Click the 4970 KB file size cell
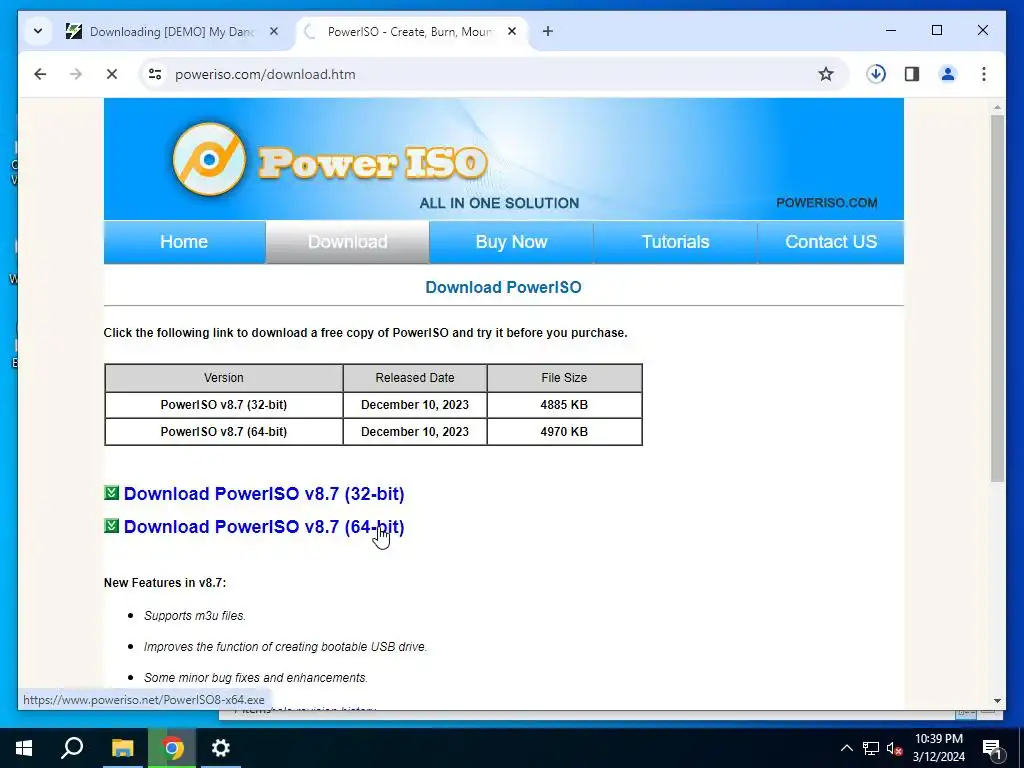The height and width of the screenshot is (768, 1024). [564, 432]
